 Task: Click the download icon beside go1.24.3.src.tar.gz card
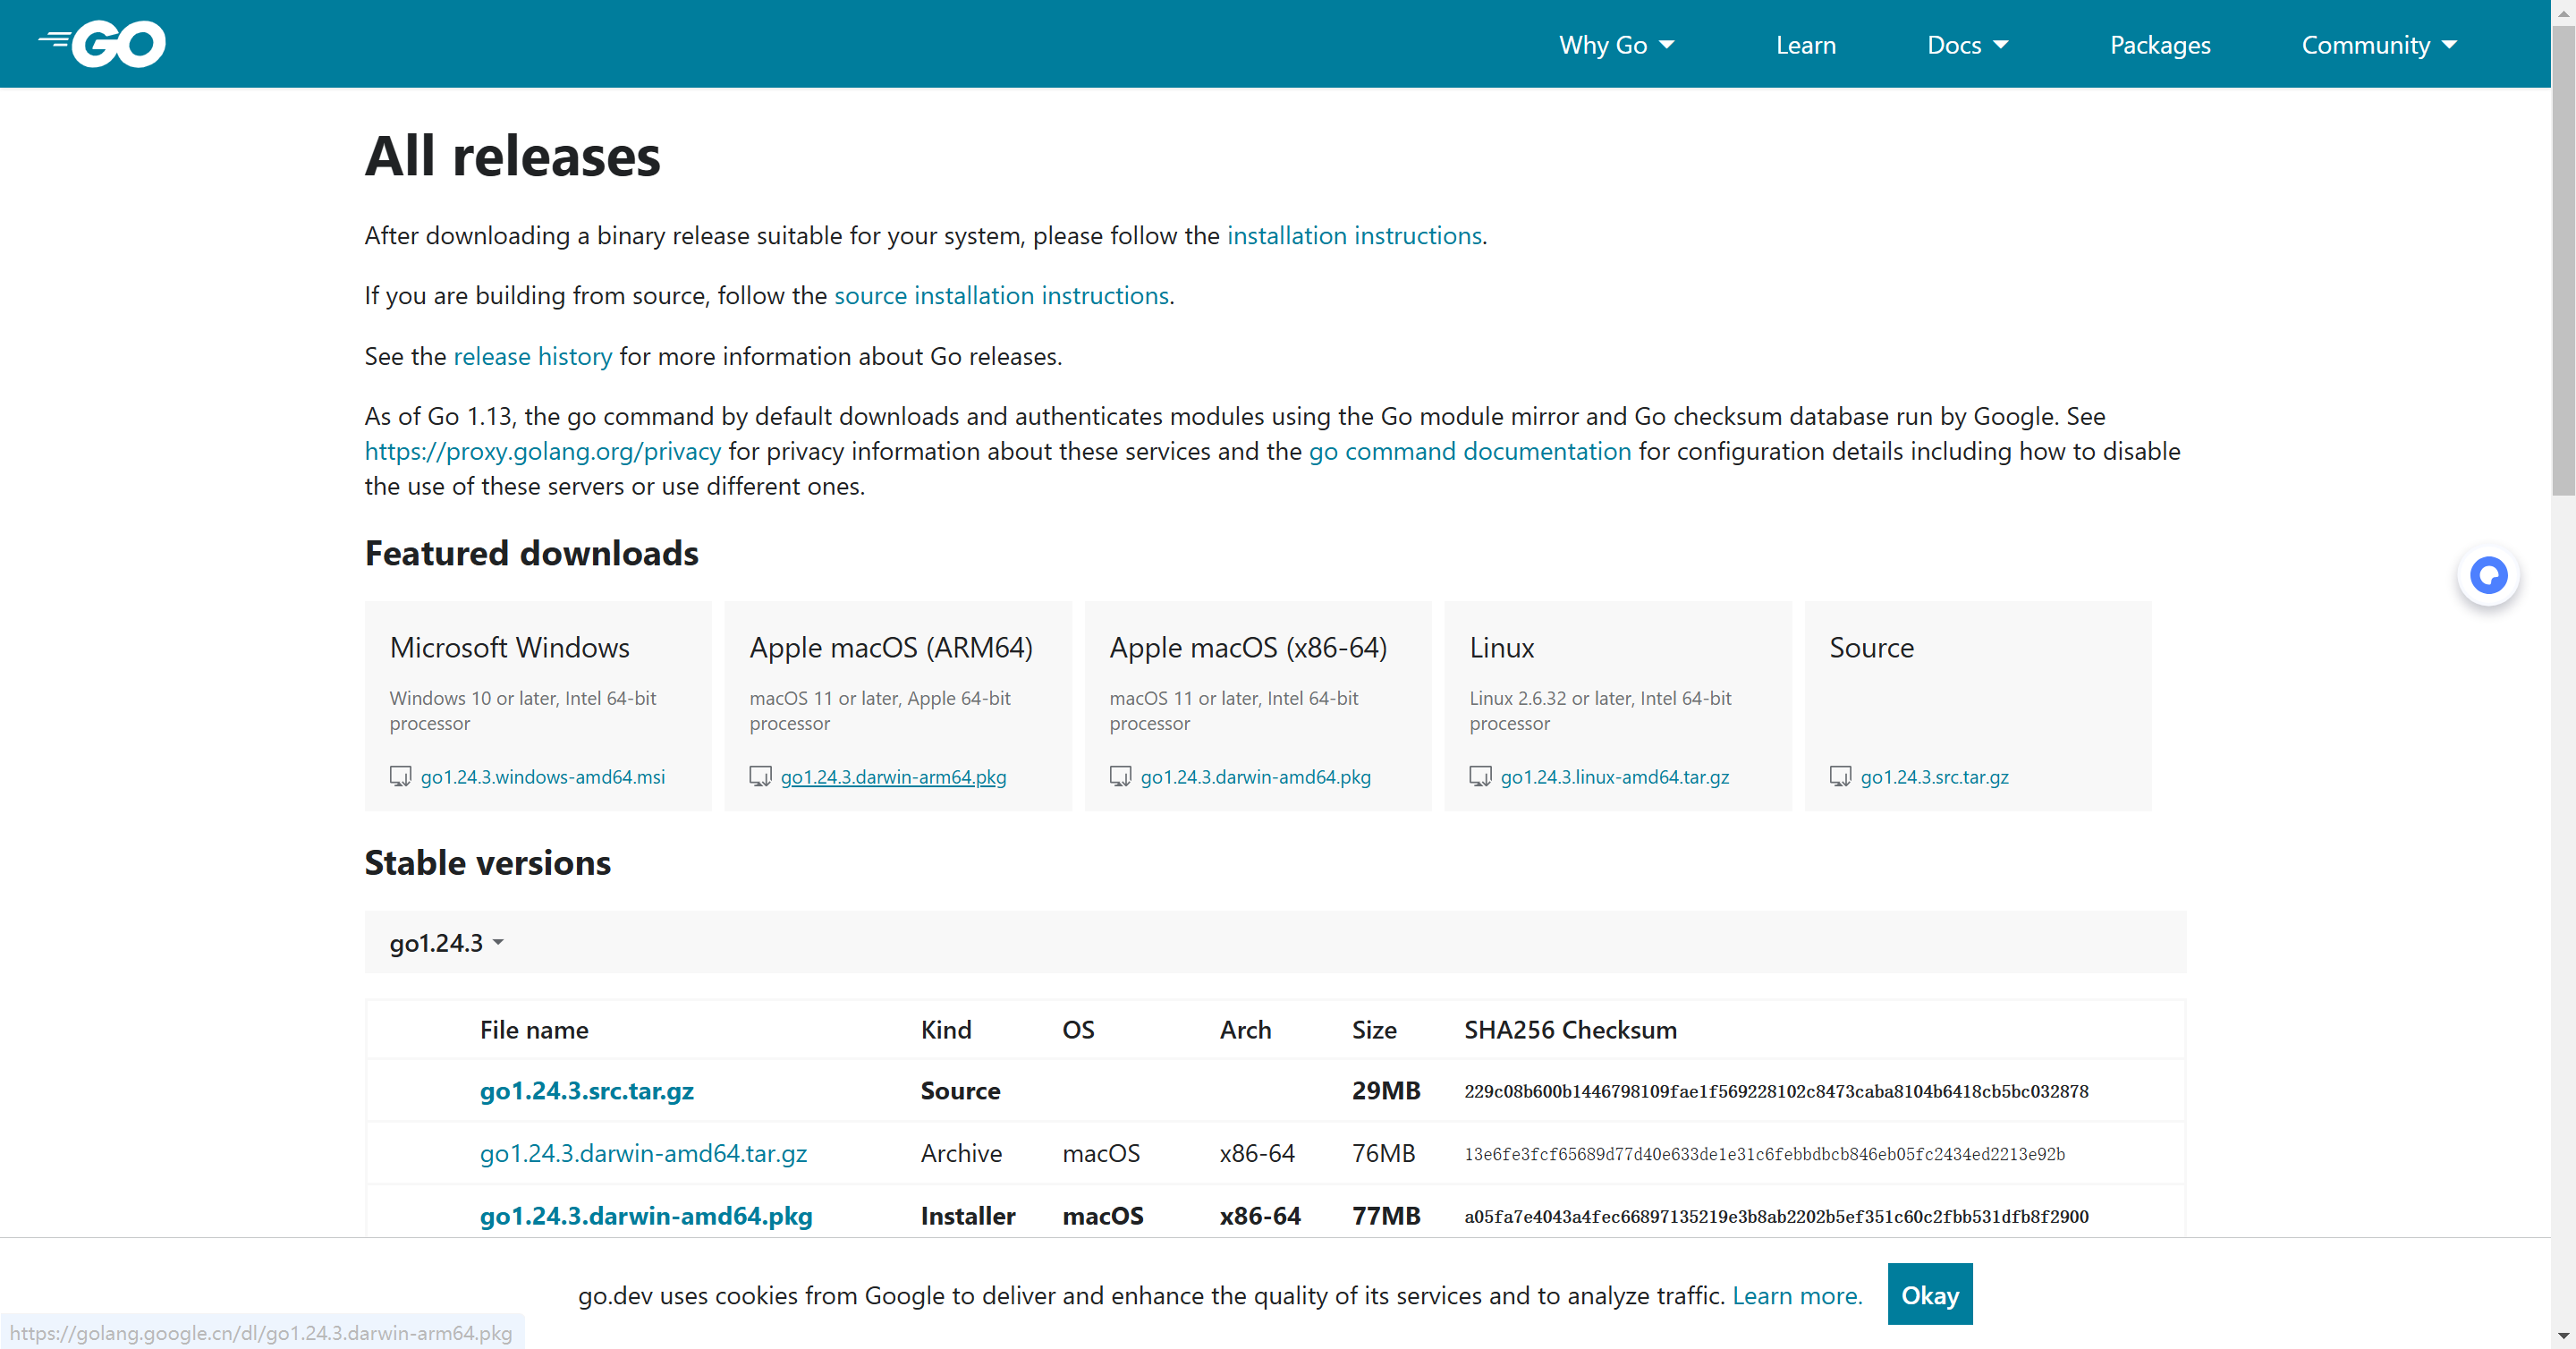click(x=1840, y=777)
